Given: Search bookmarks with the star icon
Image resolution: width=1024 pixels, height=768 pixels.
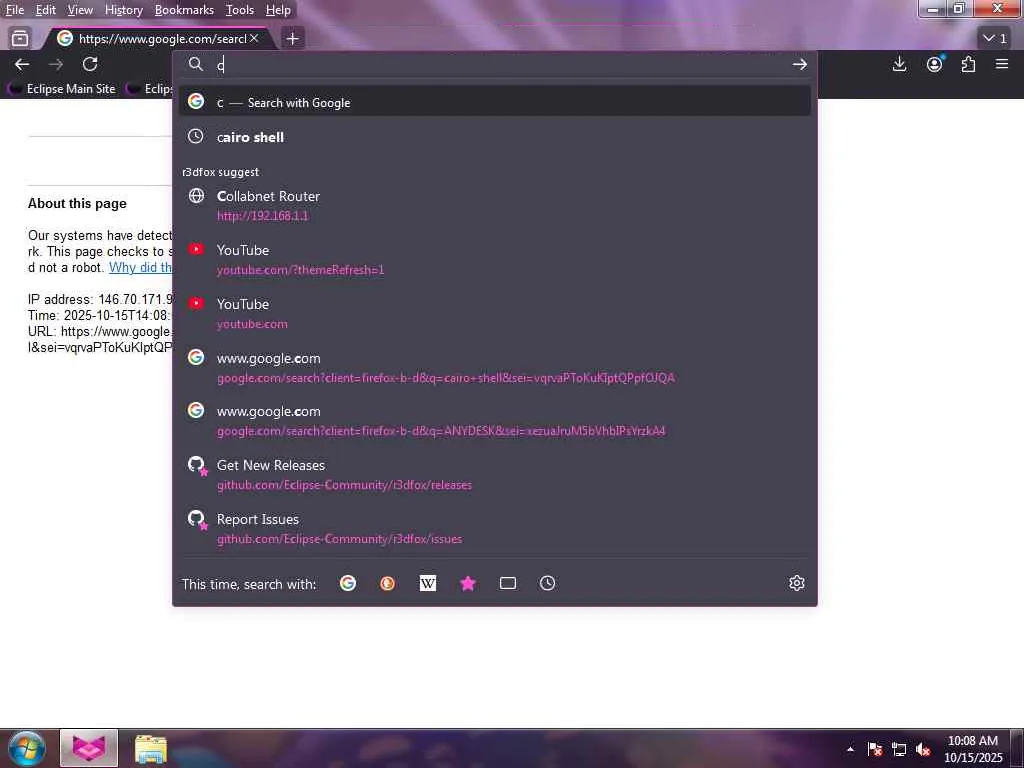Looking at the screenshot, I should (468, 583).
